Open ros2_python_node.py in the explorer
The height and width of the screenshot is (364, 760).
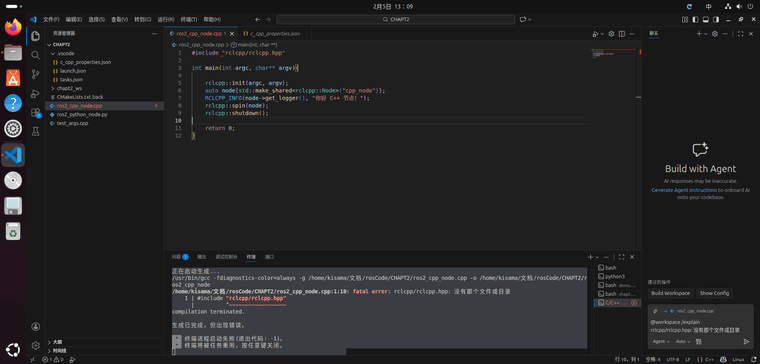82,114
